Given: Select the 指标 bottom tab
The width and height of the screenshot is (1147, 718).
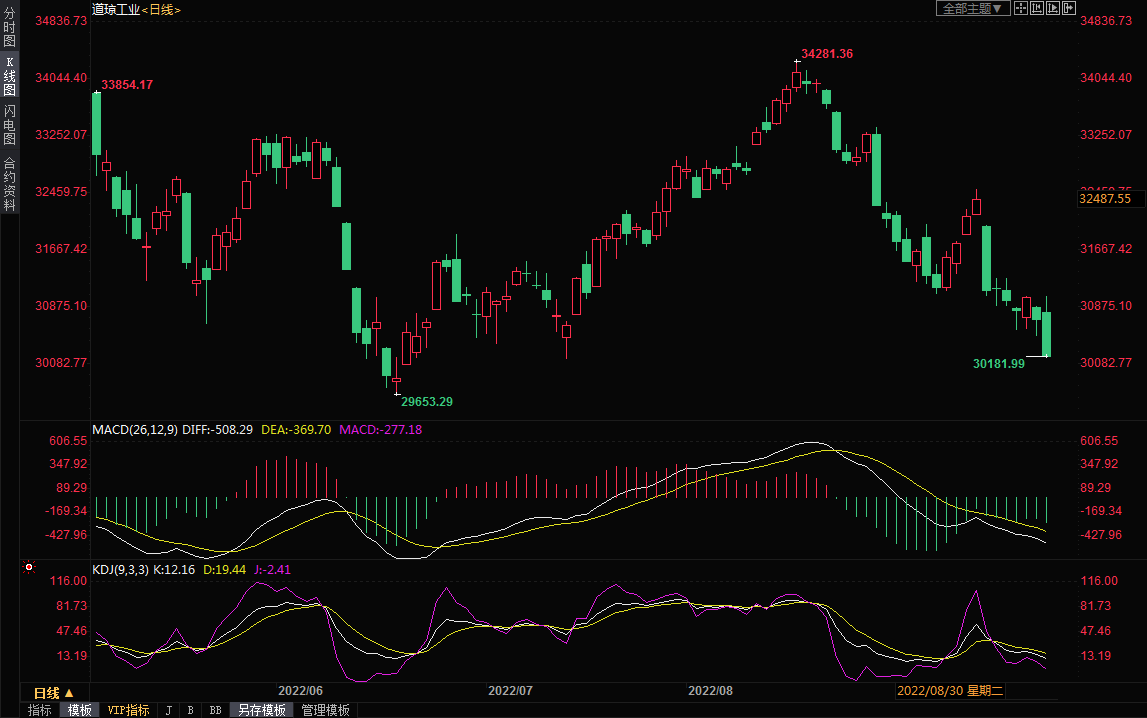Looking at the screenshot, I should pos(40,710).
